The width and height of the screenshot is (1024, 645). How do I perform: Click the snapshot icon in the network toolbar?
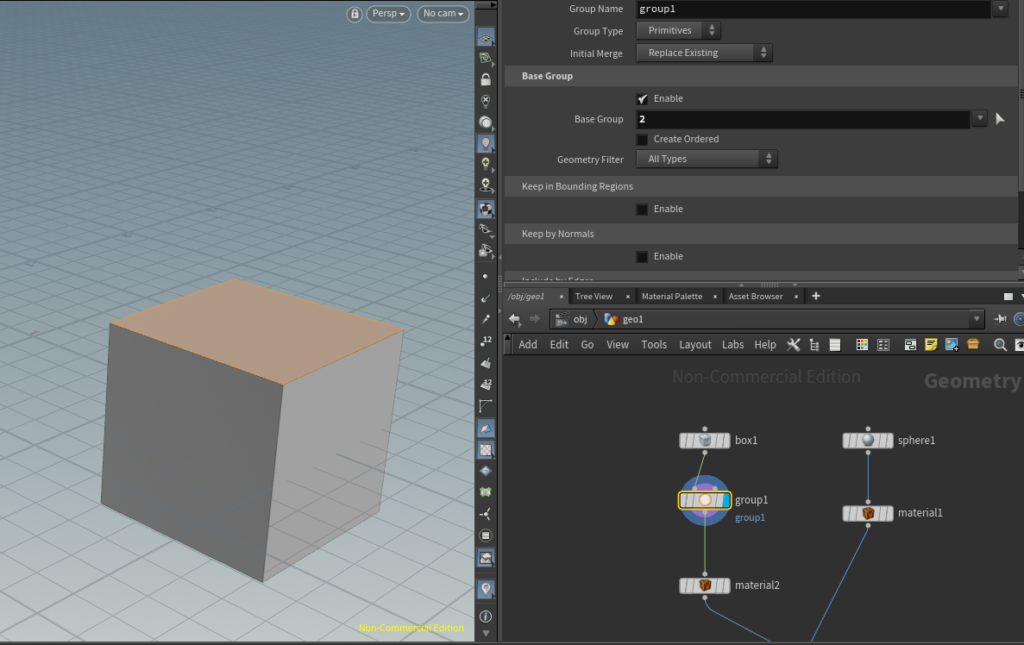910,344
